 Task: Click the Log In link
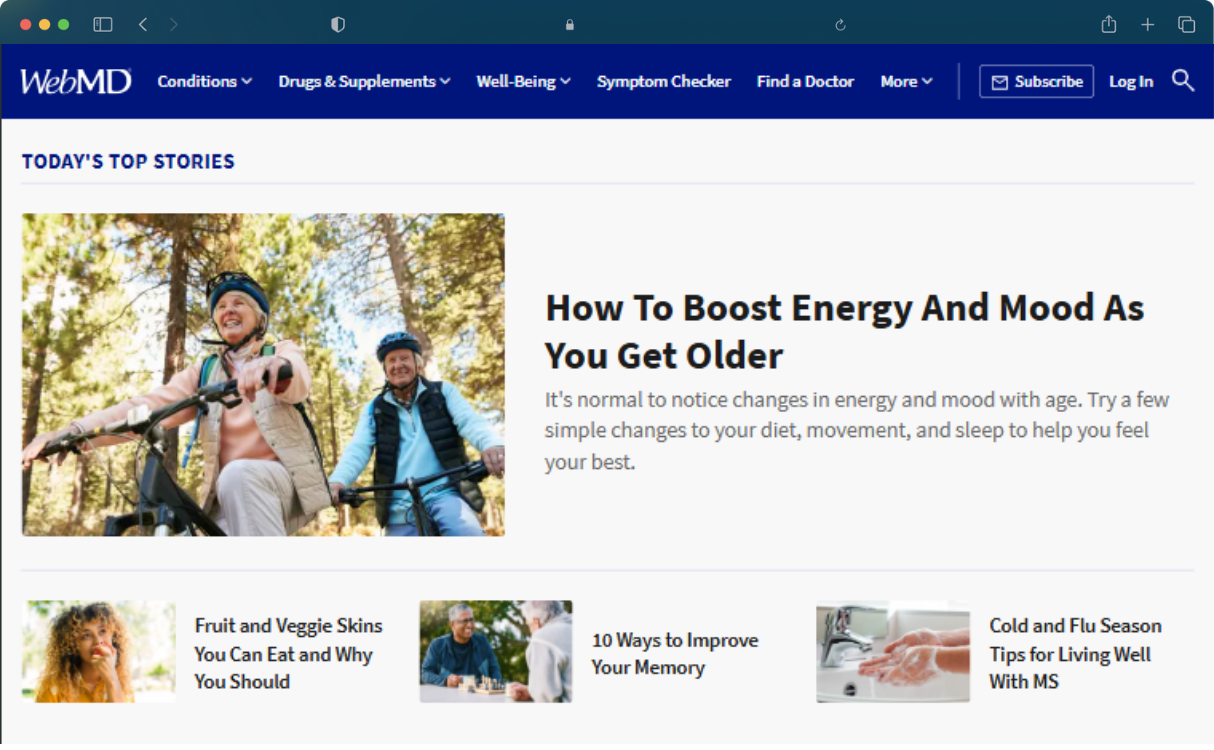coord(1131,81)
